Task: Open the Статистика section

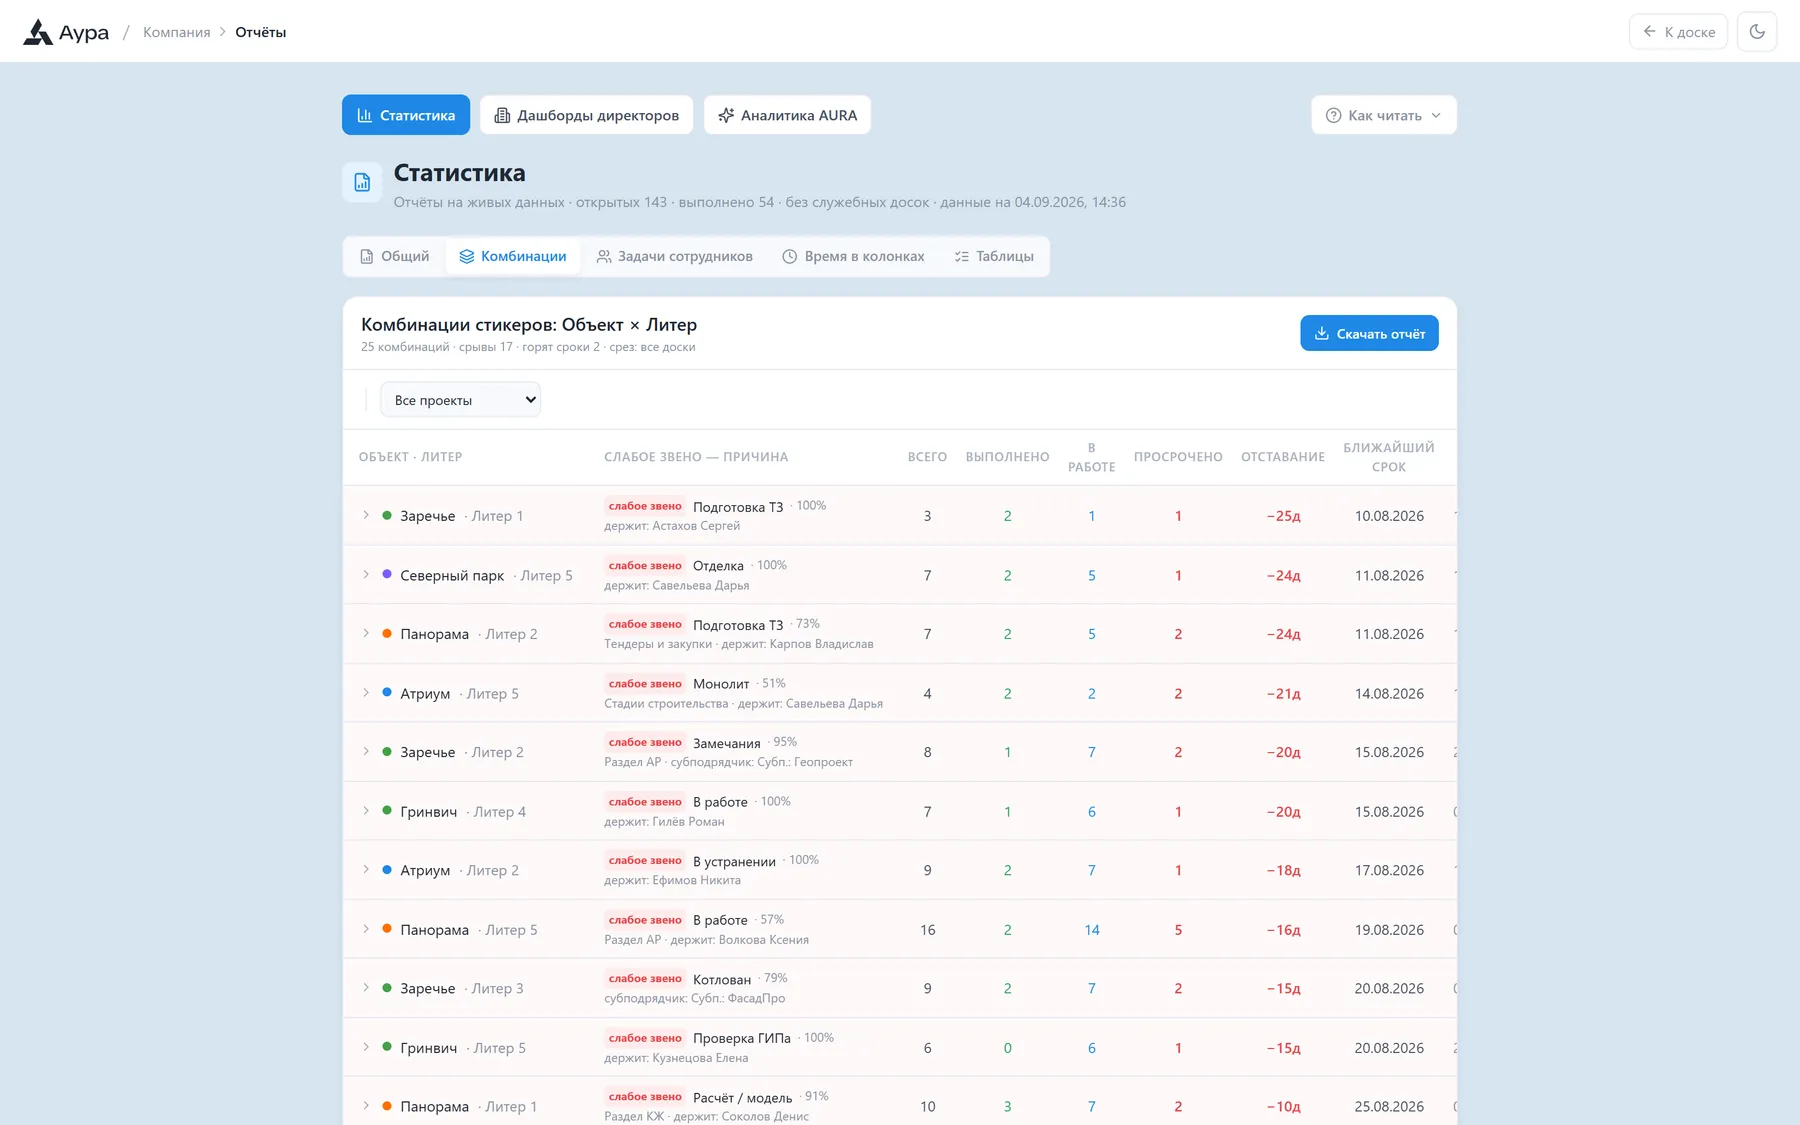Action: coord(406,115)
